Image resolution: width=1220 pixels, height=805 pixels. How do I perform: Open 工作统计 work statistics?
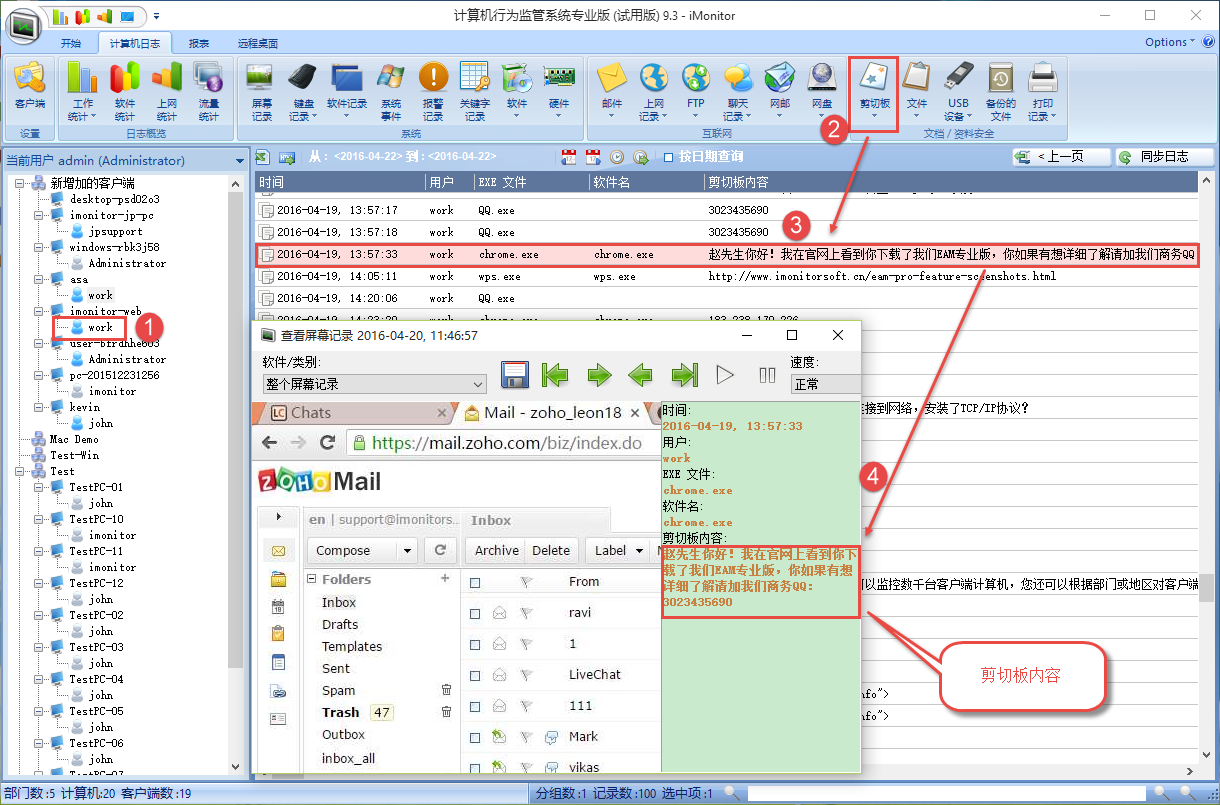(x=82, y=91)
